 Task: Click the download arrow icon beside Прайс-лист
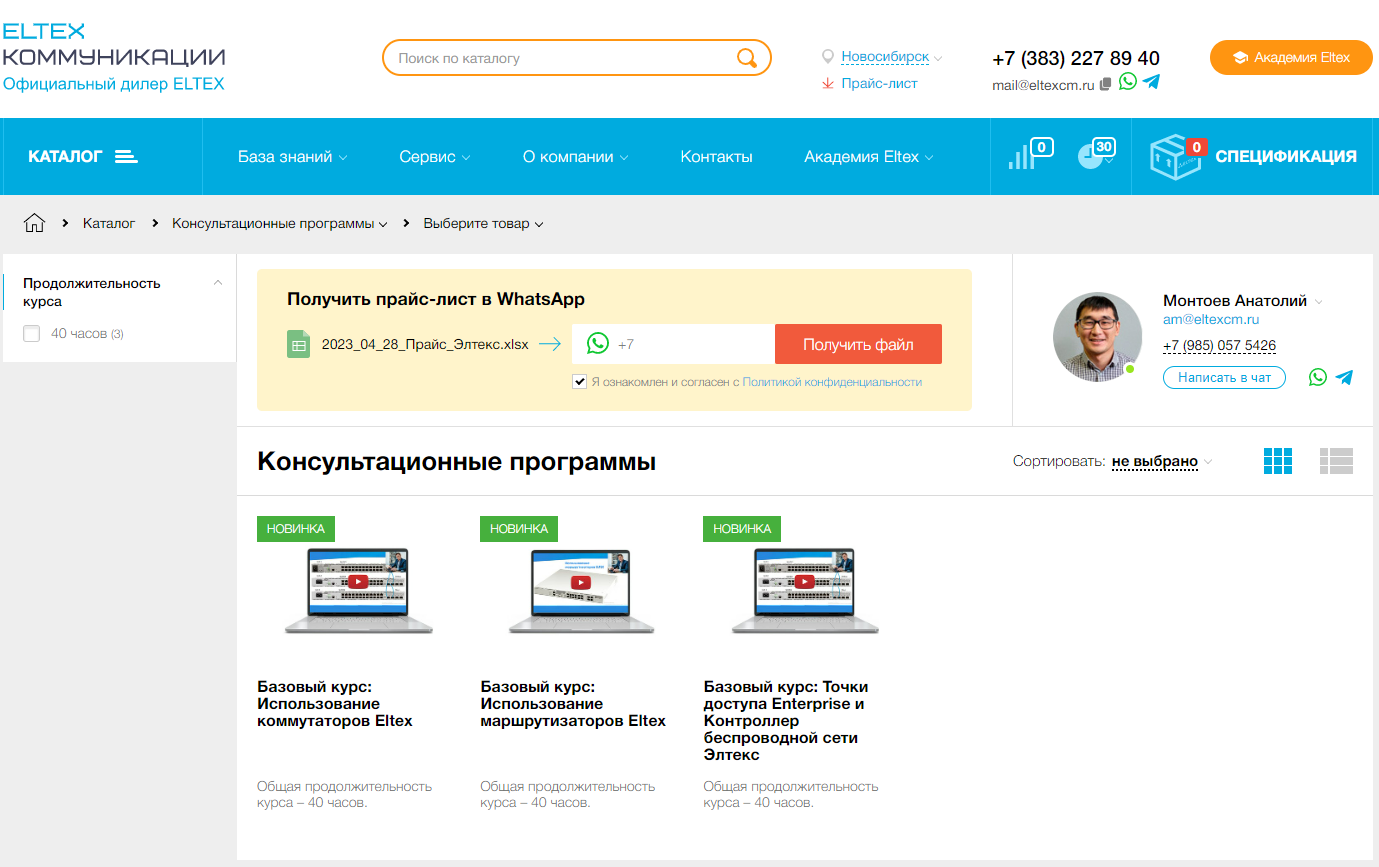tap(828, 84)
